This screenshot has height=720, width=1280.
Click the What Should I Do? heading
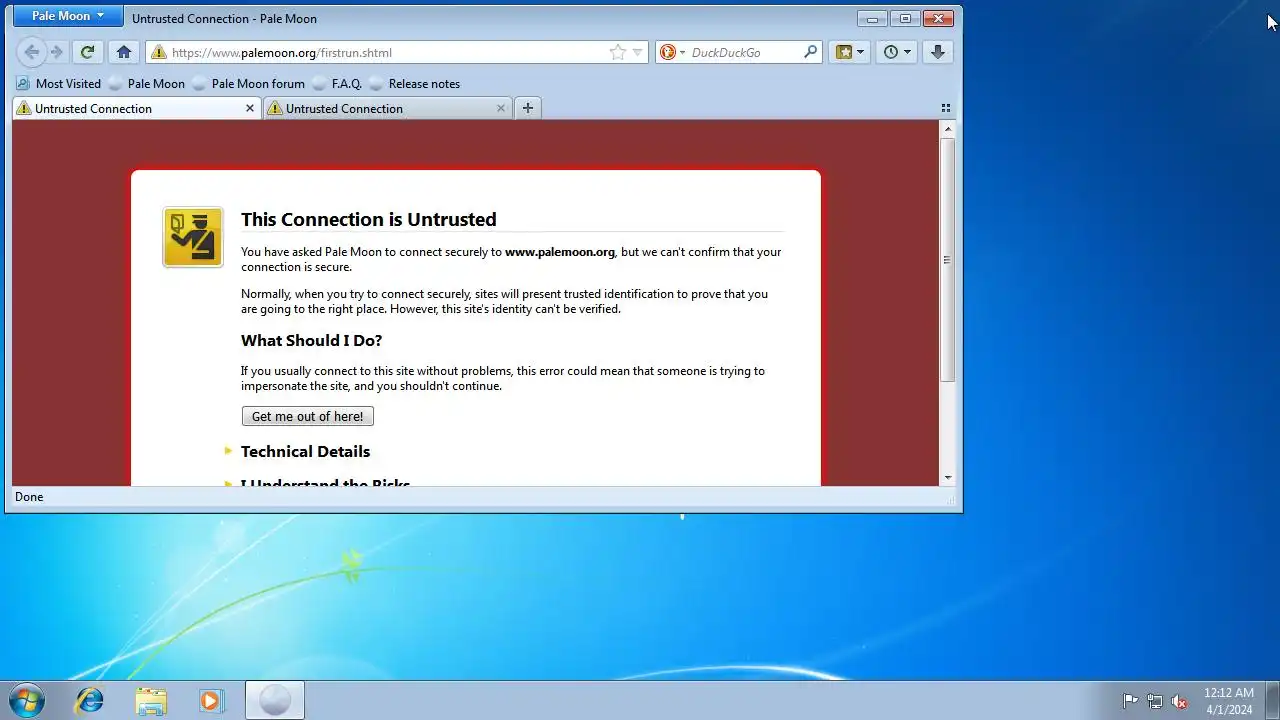[x=311, y=341]
